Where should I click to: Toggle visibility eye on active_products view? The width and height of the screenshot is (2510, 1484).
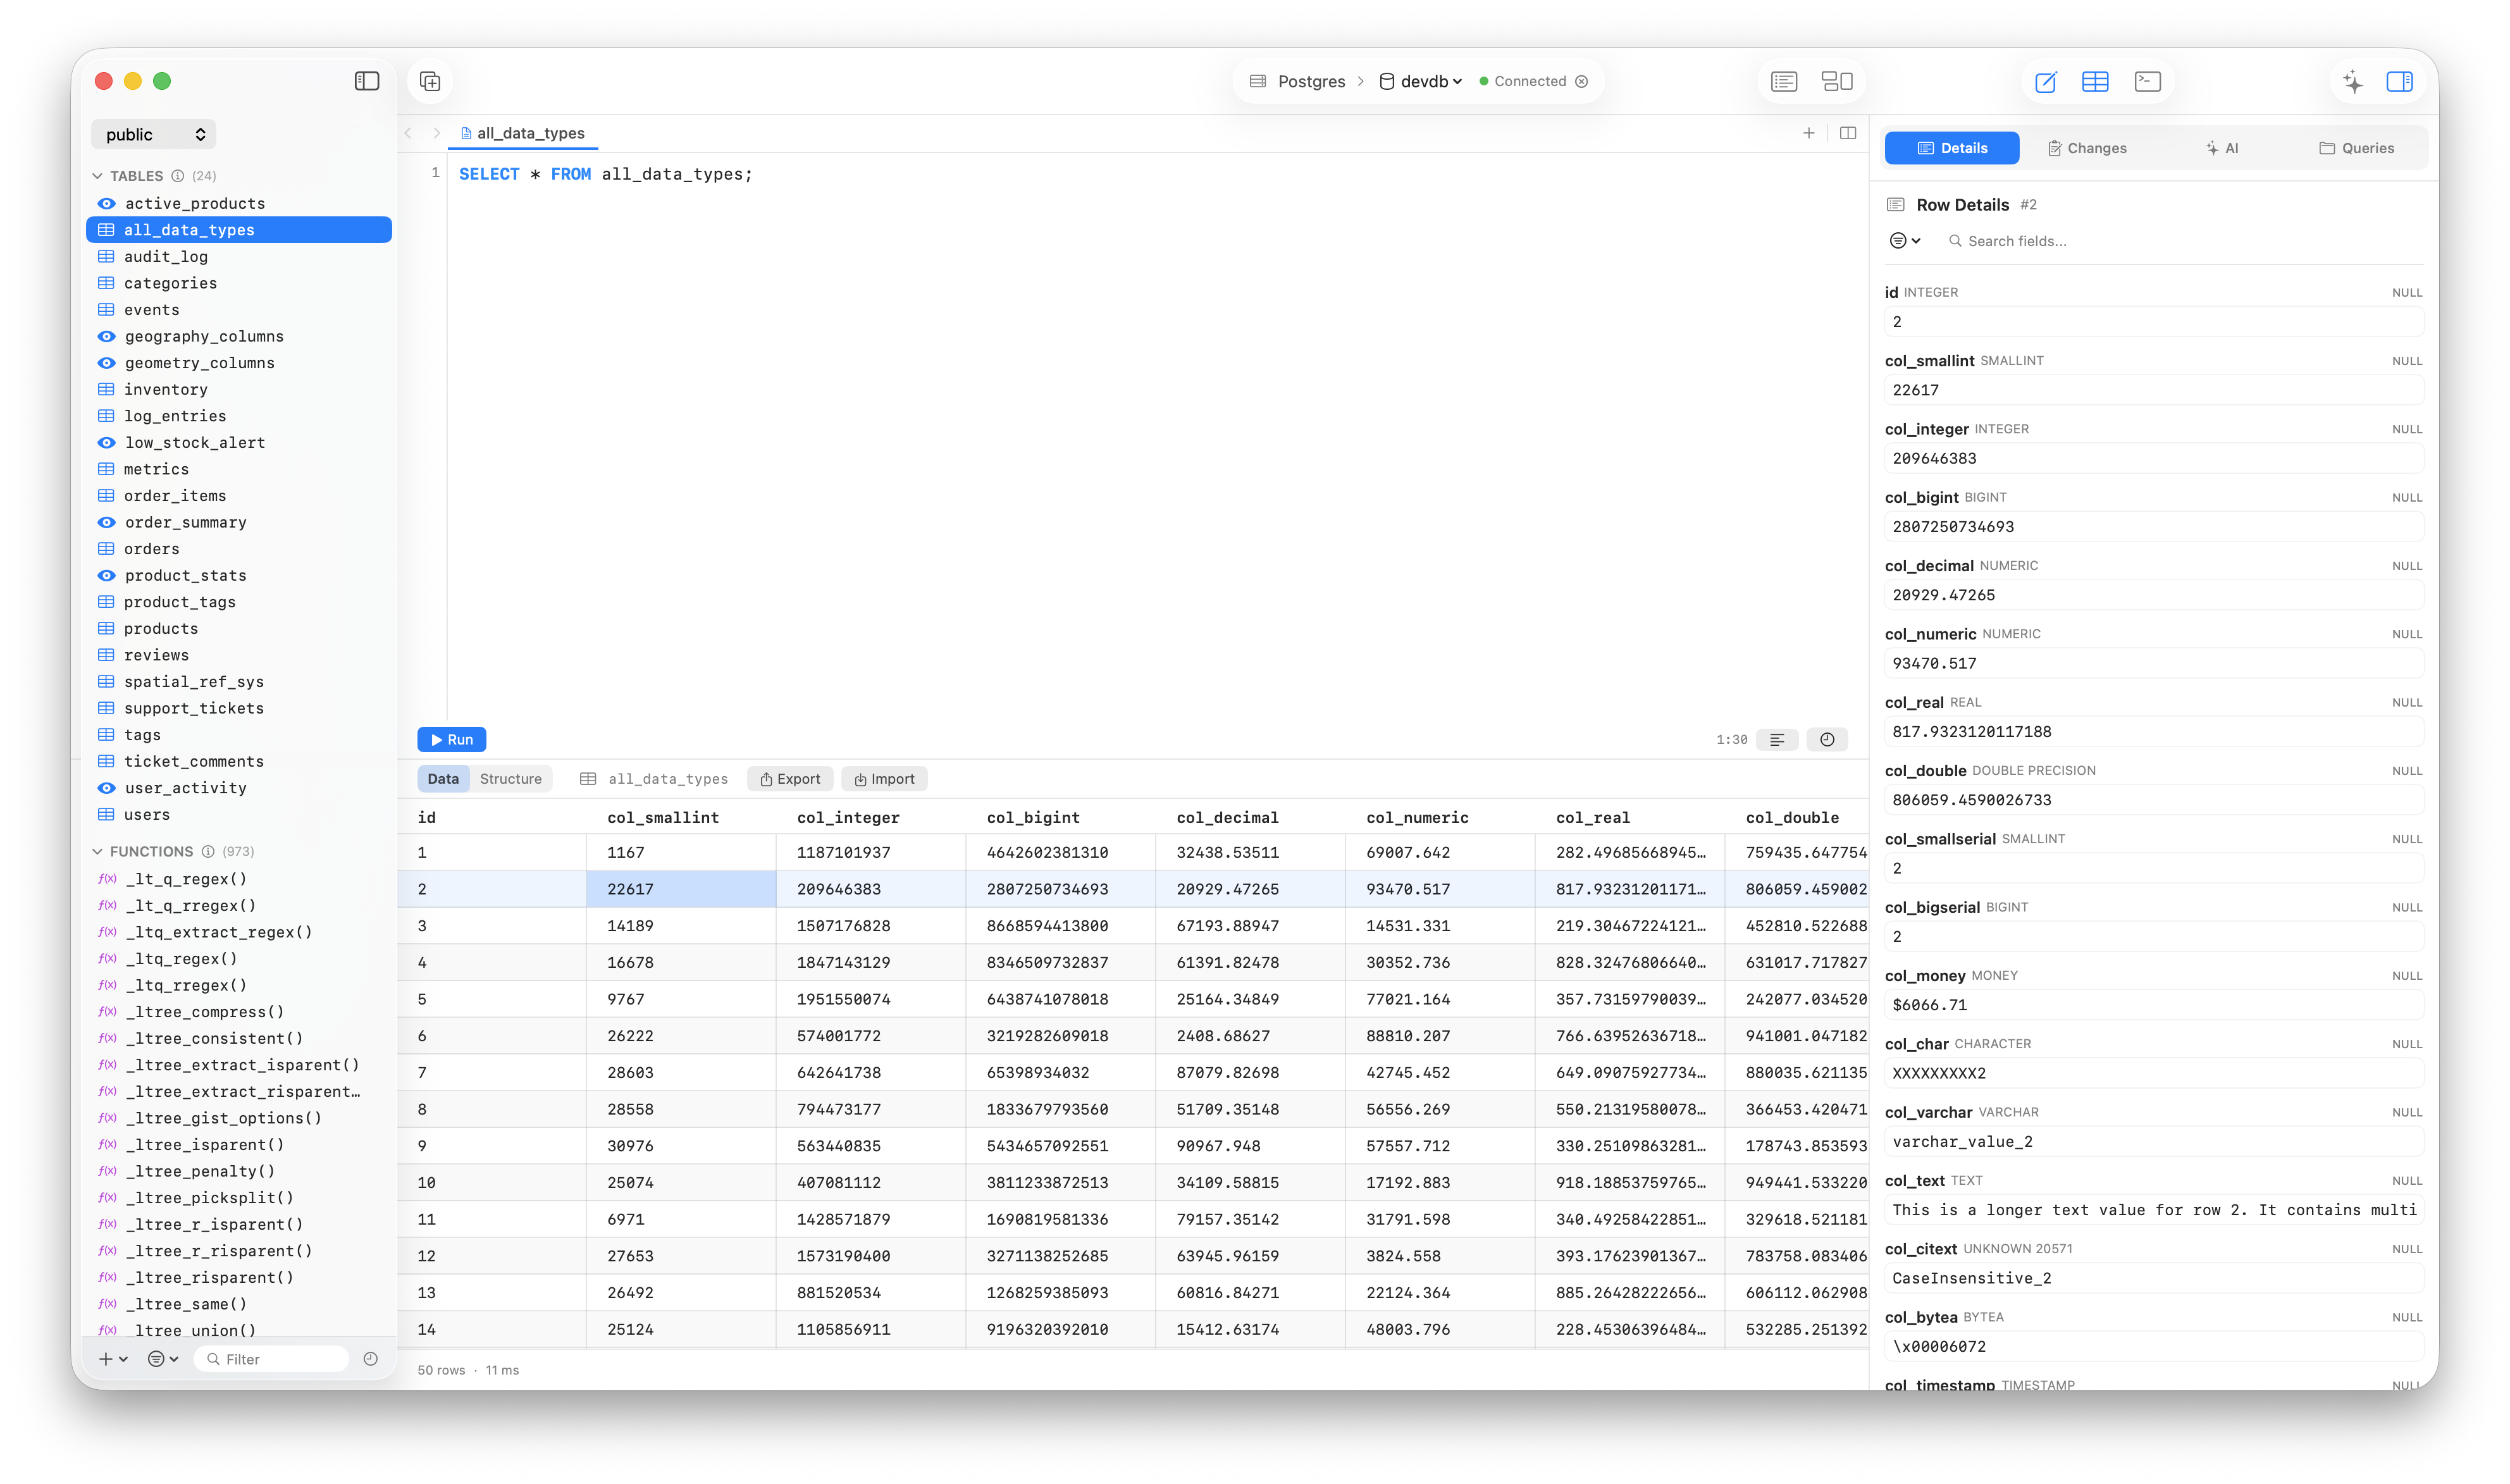[106, 203]
